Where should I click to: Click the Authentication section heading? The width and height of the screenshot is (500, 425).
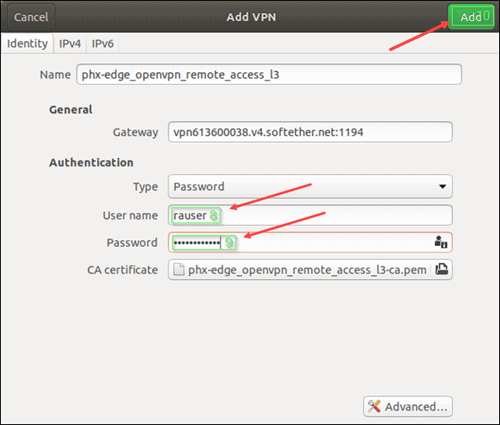click(x=91, y=163)
